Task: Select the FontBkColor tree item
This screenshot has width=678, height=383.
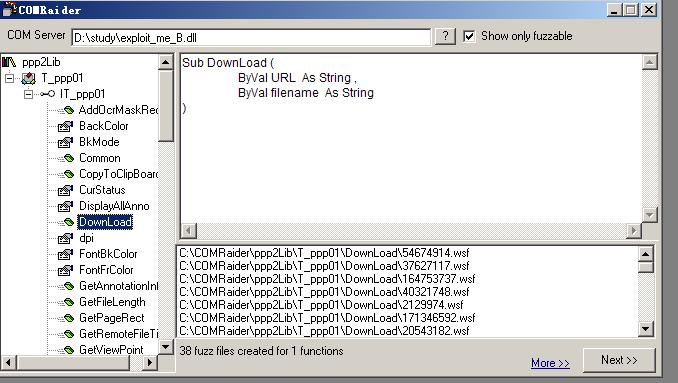Action: tap(108, 254)
